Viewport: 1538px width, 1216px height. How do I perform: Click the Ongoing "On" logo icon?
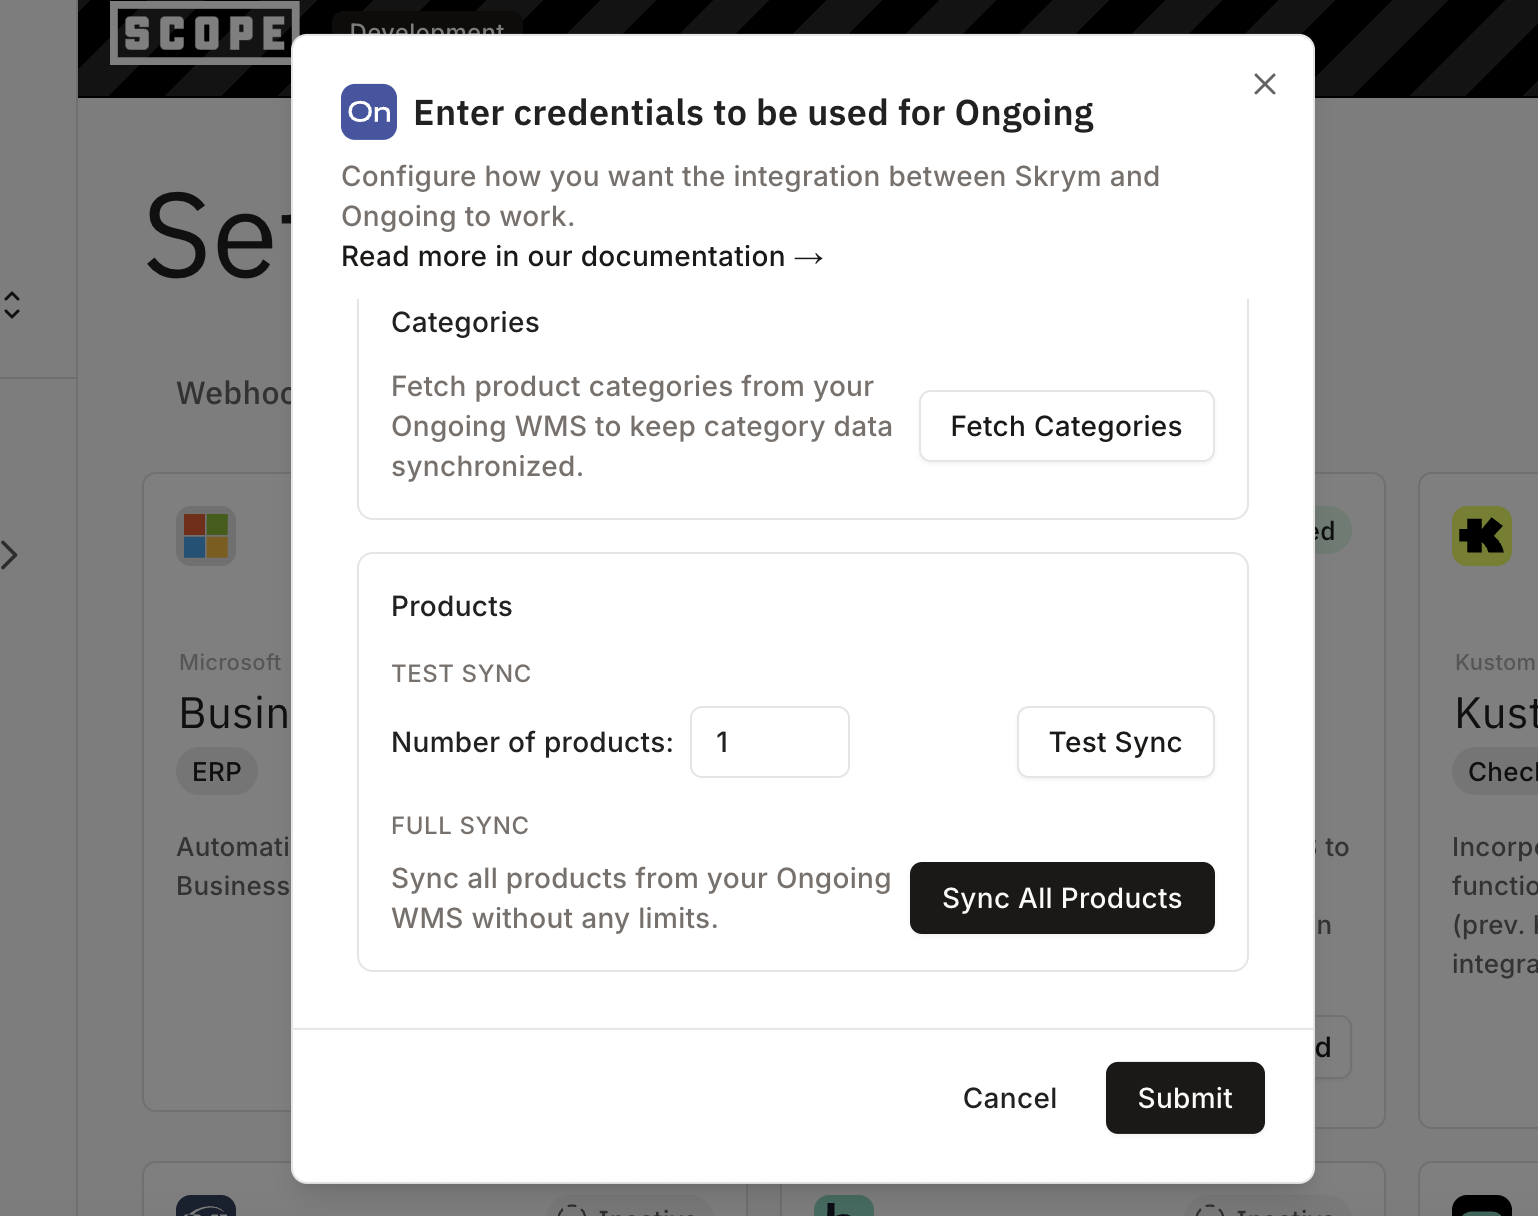click(x=368, y=112)
